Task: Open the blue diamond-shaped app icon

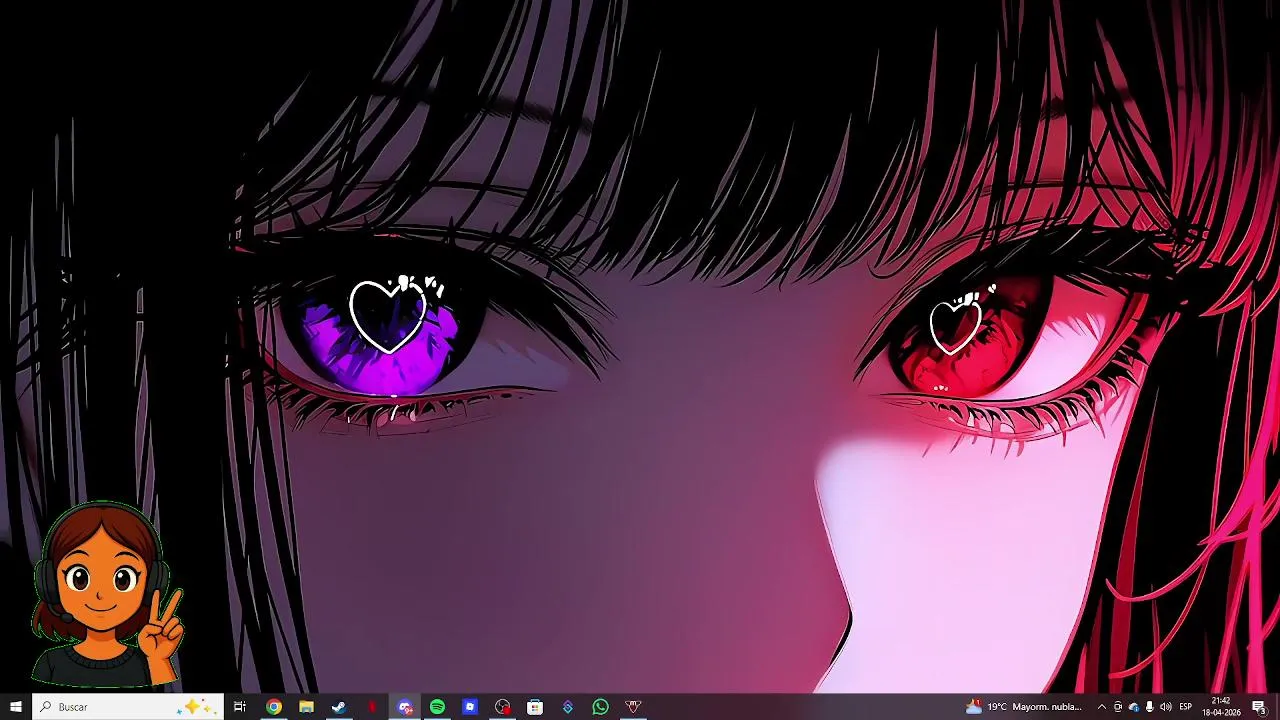Action: coord(568,707)
